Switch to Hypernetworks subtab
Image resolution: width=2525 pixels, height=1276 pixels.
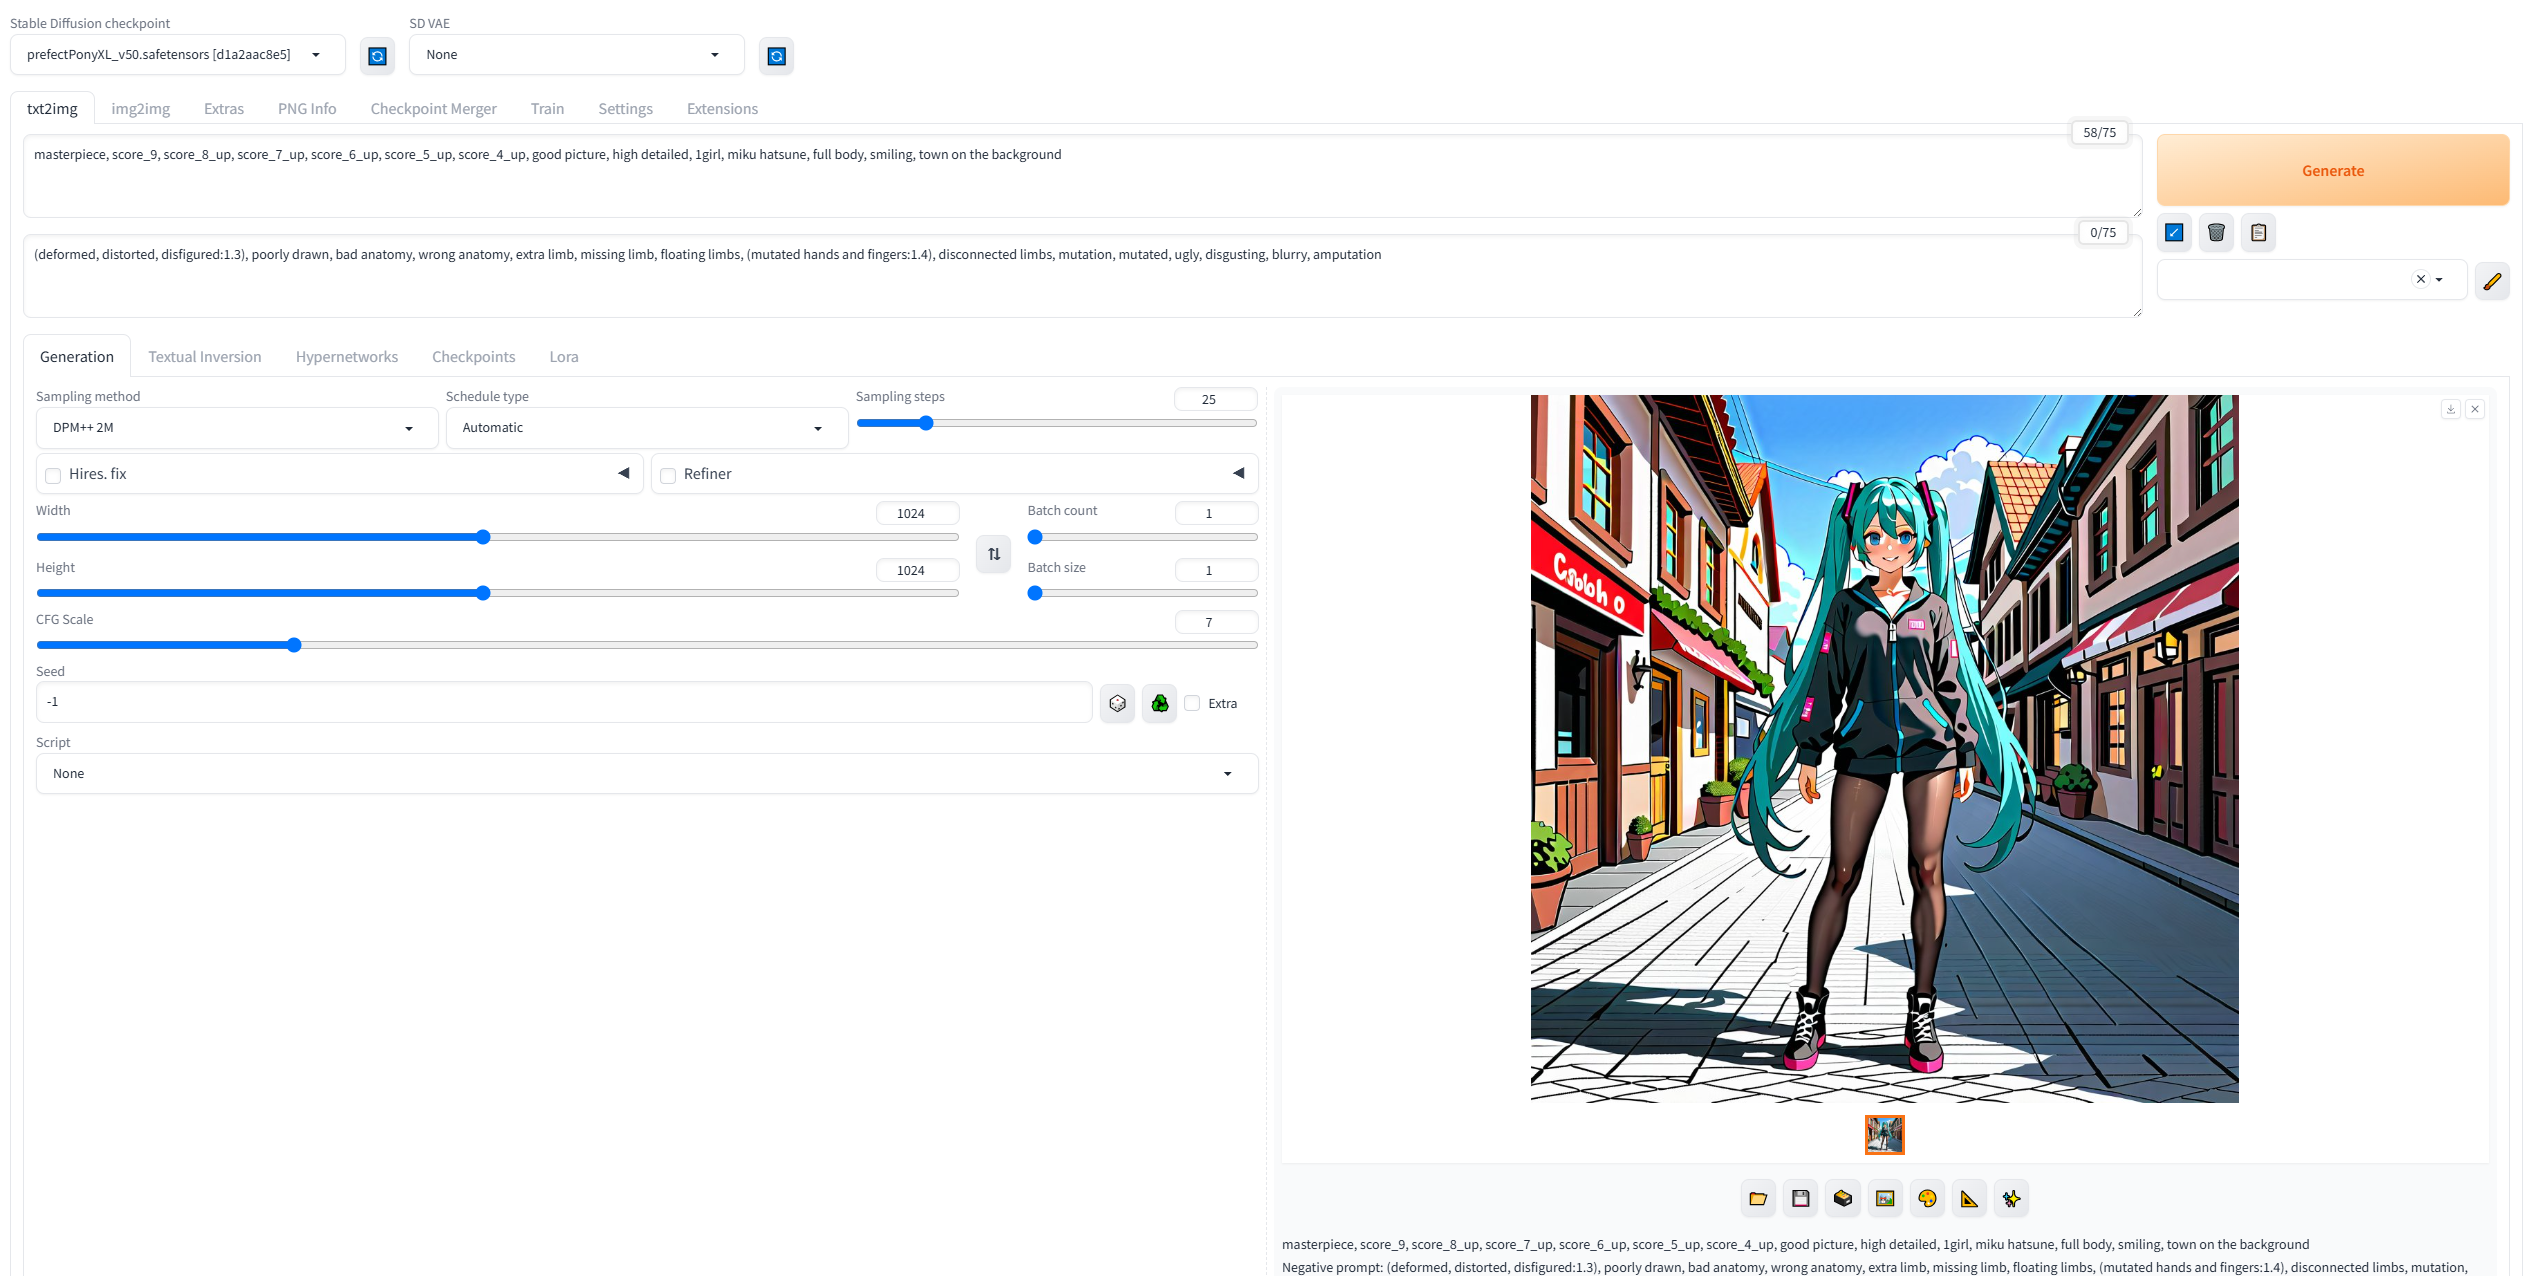(x=347, y=357)
